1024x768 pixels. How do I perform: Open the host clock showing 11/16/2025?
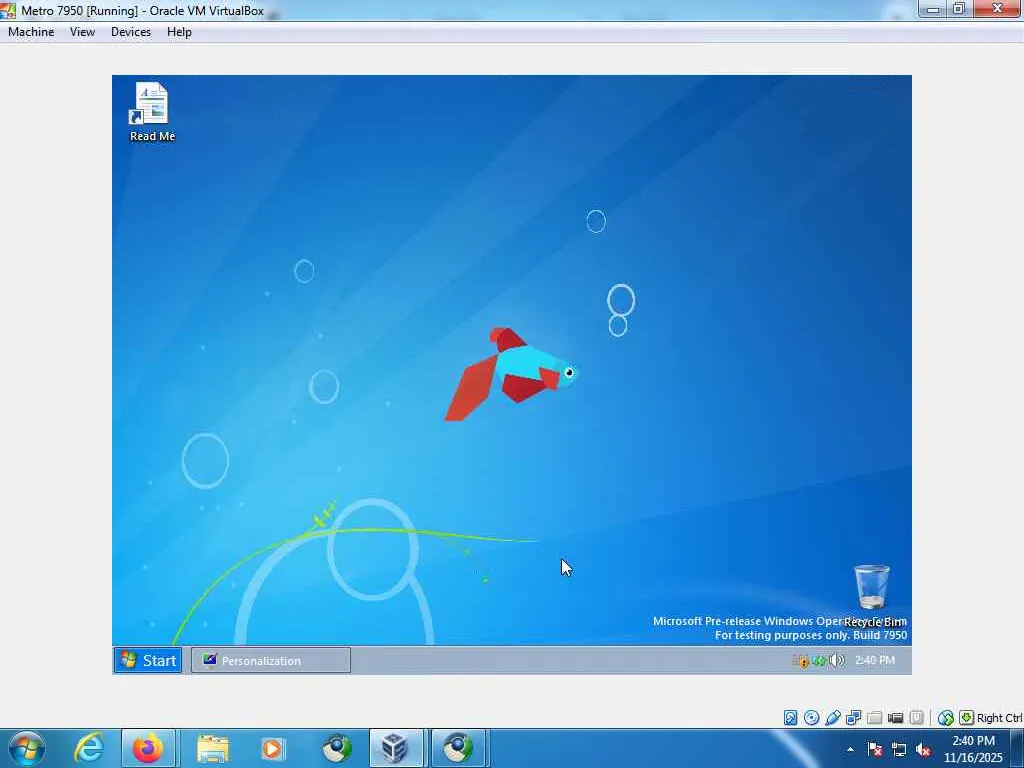(x=973, y=749)
